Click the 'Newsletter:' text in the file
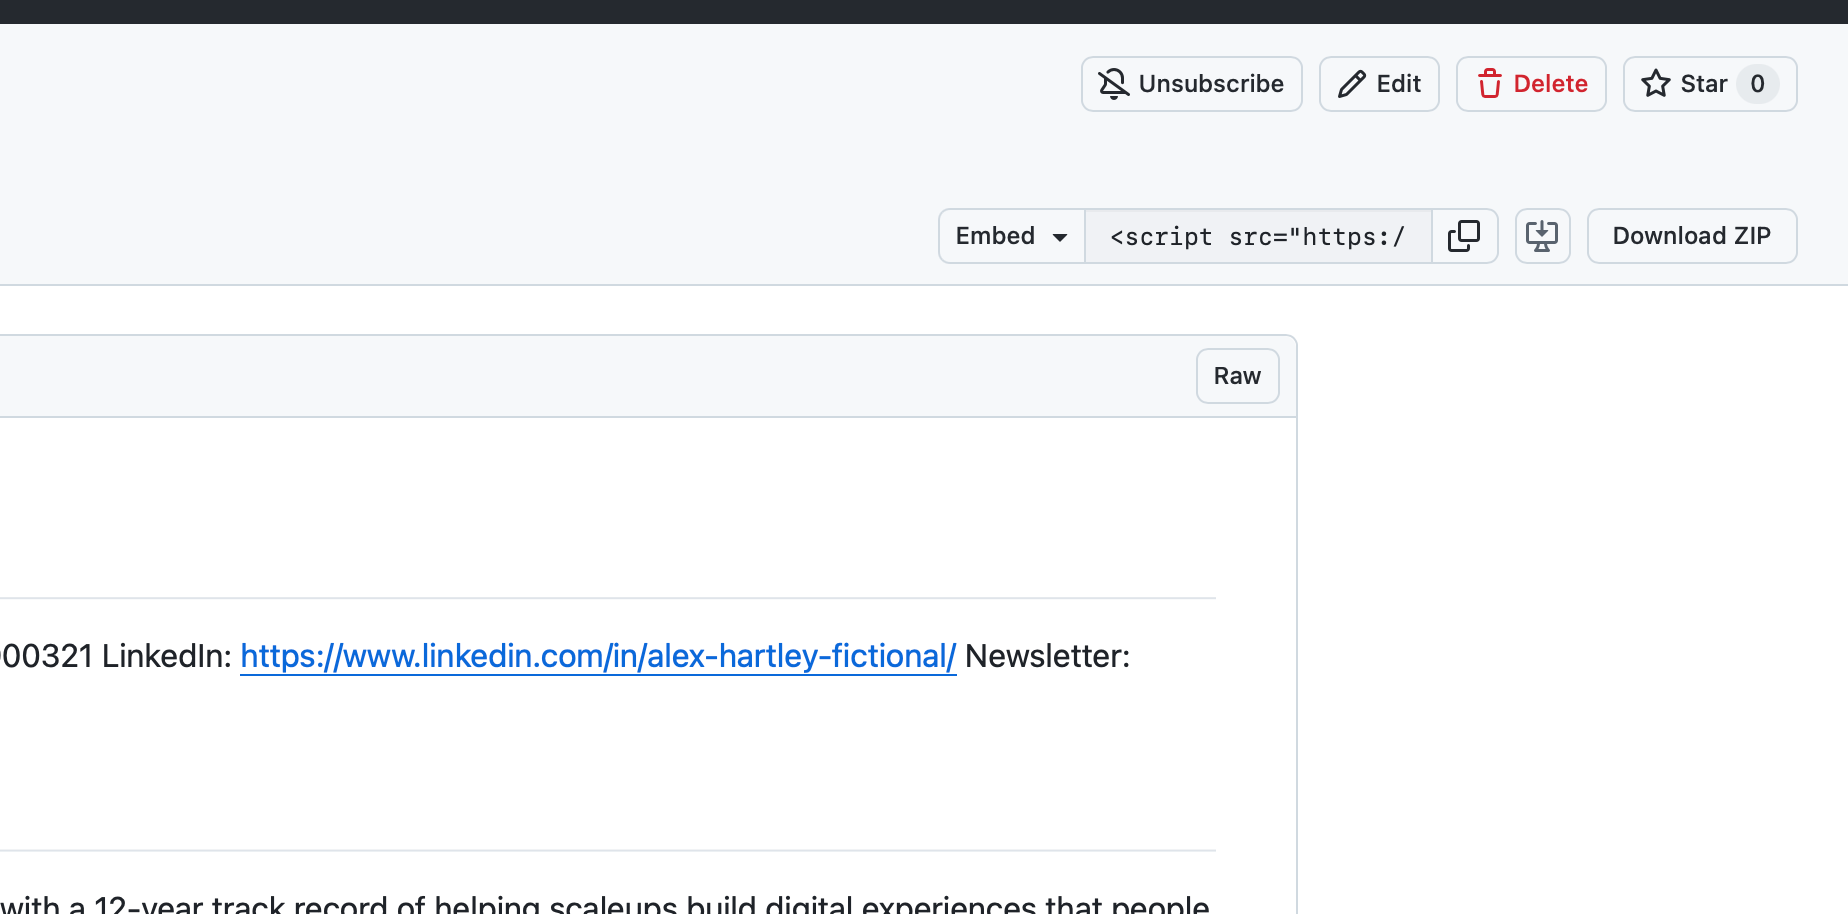Screen dimensions: 1848x914 tap(1047, 656)
